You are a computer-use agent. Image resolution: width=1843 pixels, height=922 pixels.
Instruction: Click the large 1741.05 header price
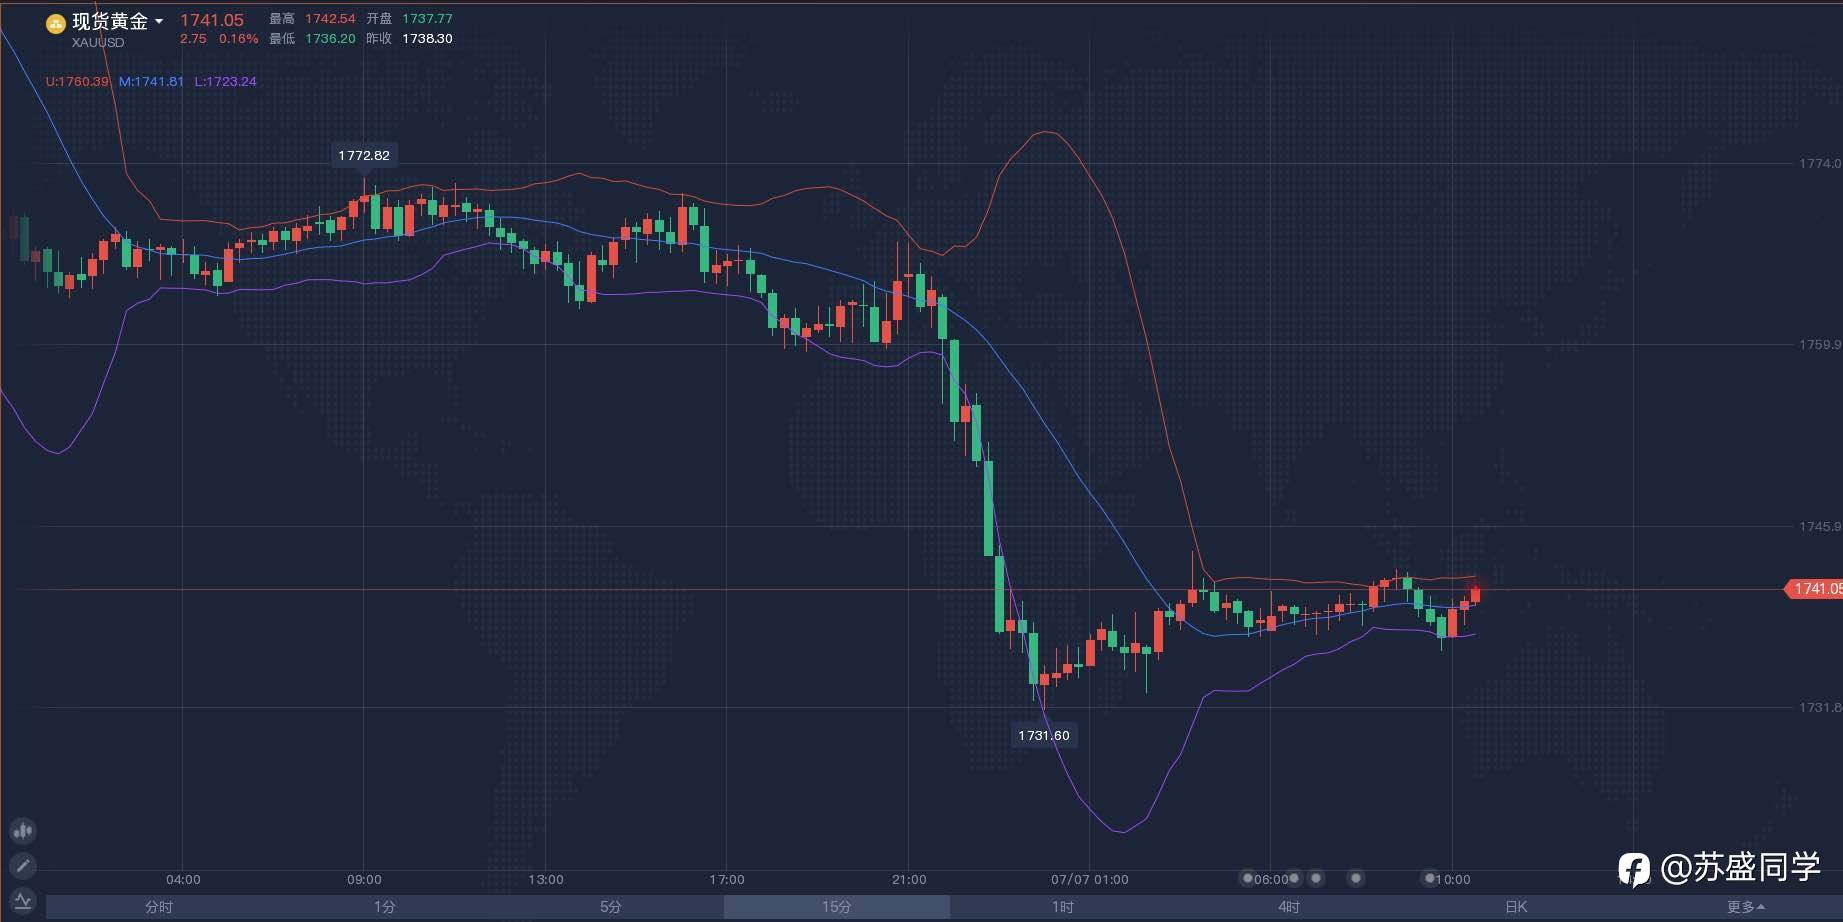coord(212,20)
